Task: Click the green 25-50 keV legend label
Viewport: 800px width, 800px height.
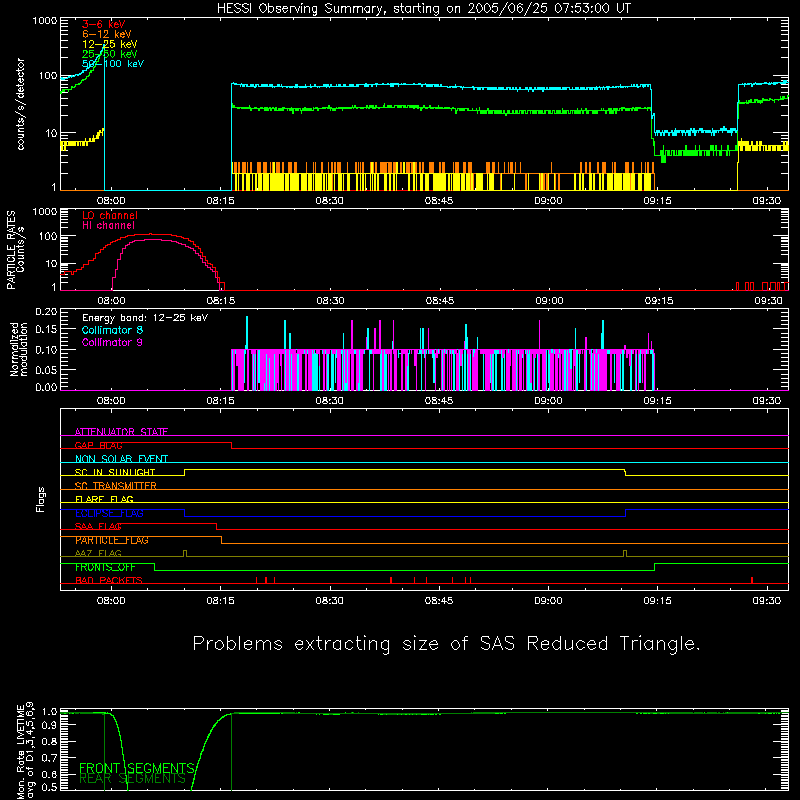Action: coord(110,54)
